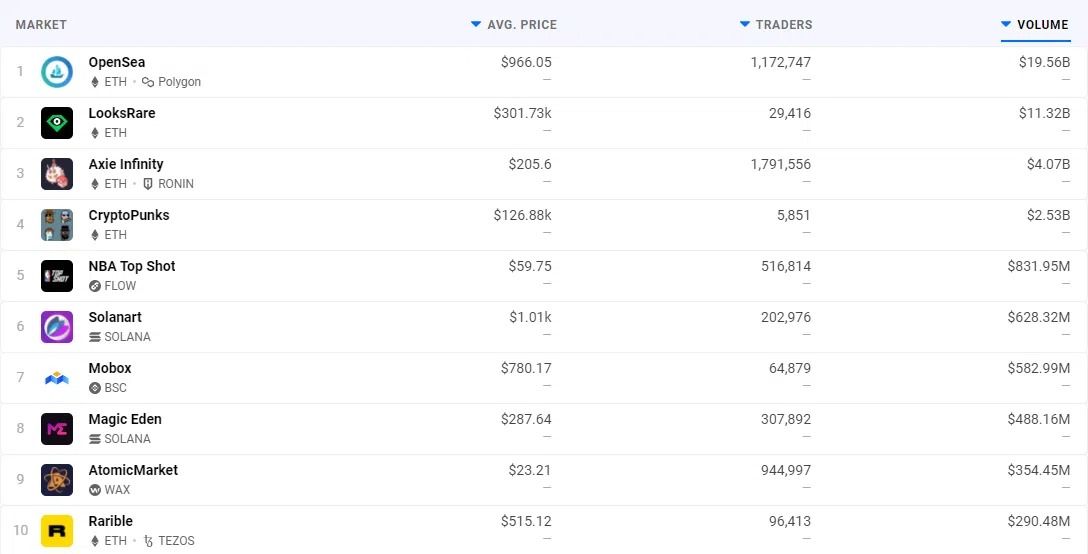The width and height of the screenshot is (1088, 554).
Task: Open the OpenSea marketplace name link
Action: tap(117, 62)
